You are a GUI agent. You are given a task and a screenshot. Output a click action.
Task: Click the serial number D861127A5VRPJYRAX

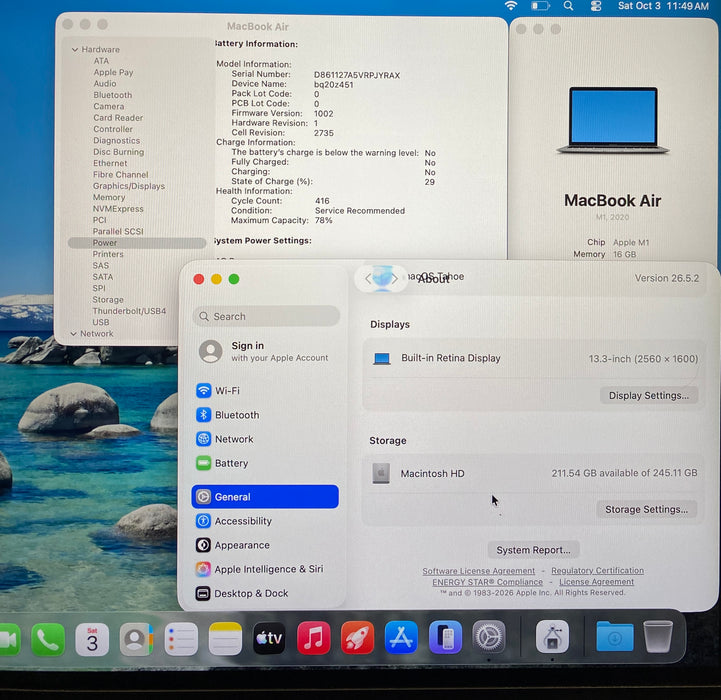click(x=357, y=75)
